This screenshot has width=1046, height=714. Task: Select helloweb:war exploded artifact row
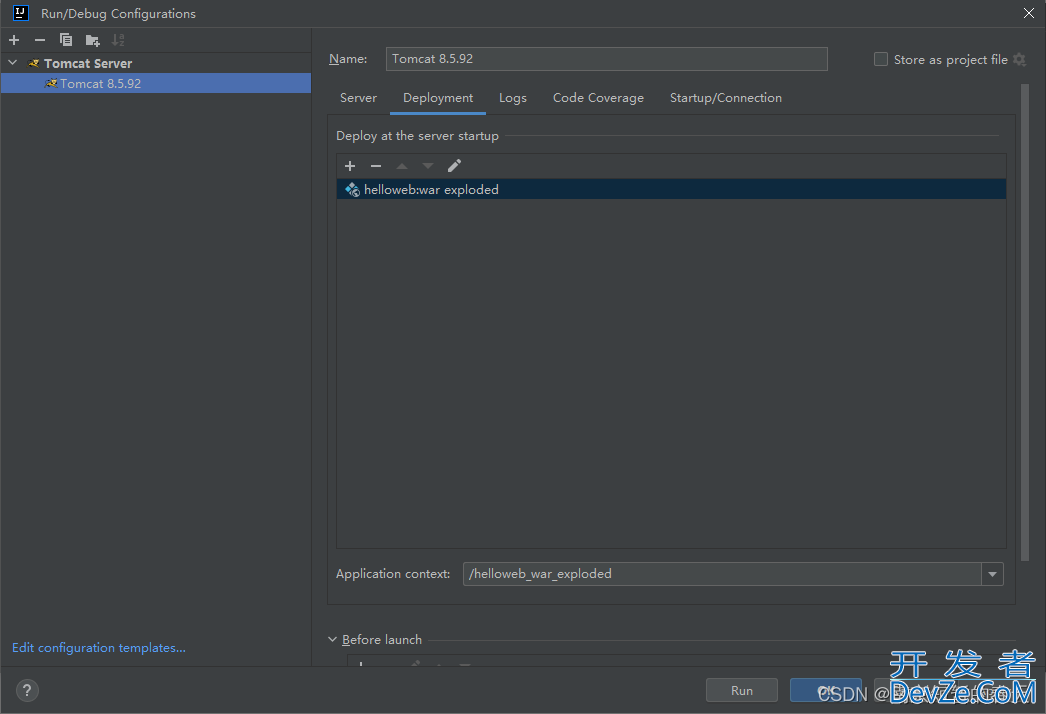(x=671, y=190)
